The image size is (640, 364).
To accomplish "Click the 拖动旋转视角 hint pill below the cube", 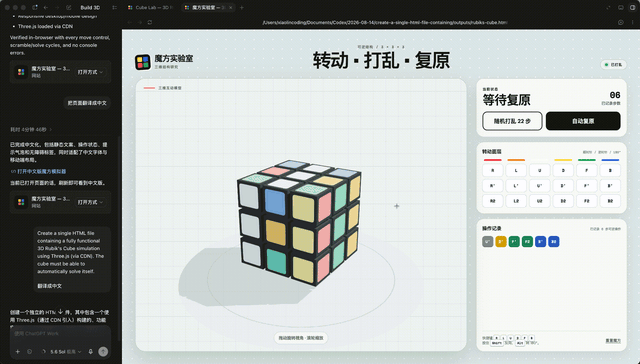I will point(301,338).
